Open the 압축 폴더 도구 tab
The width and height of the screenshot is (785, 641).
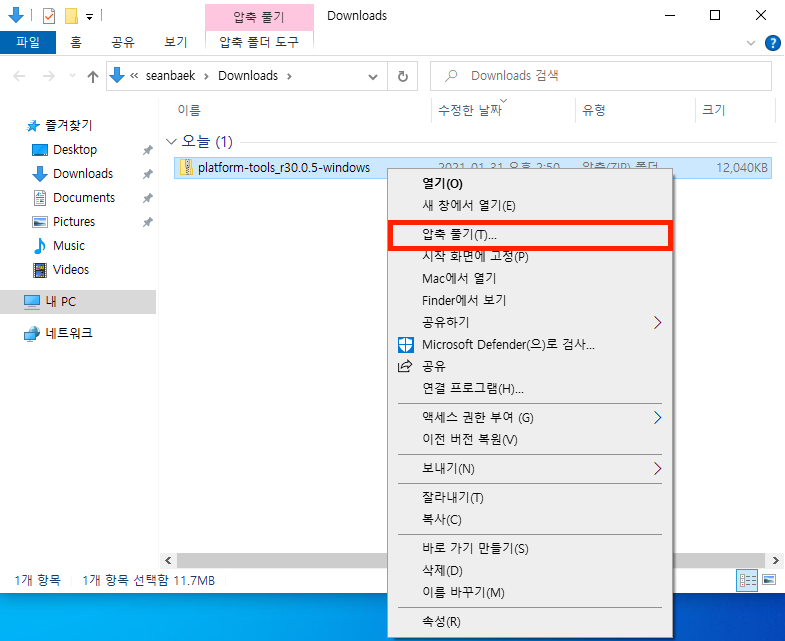point(259,42)
